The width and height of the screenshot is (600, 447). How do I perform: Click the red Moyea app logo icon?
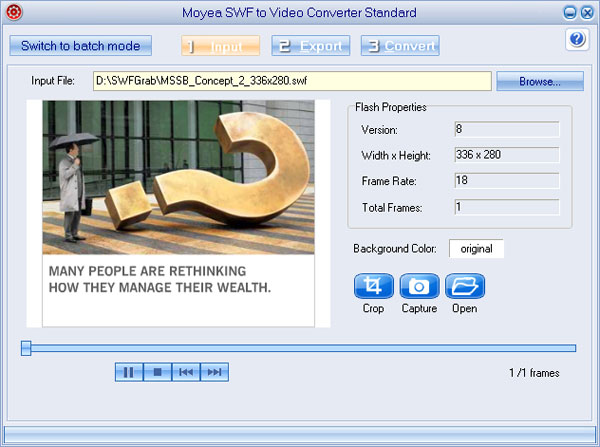pos(14,12)
